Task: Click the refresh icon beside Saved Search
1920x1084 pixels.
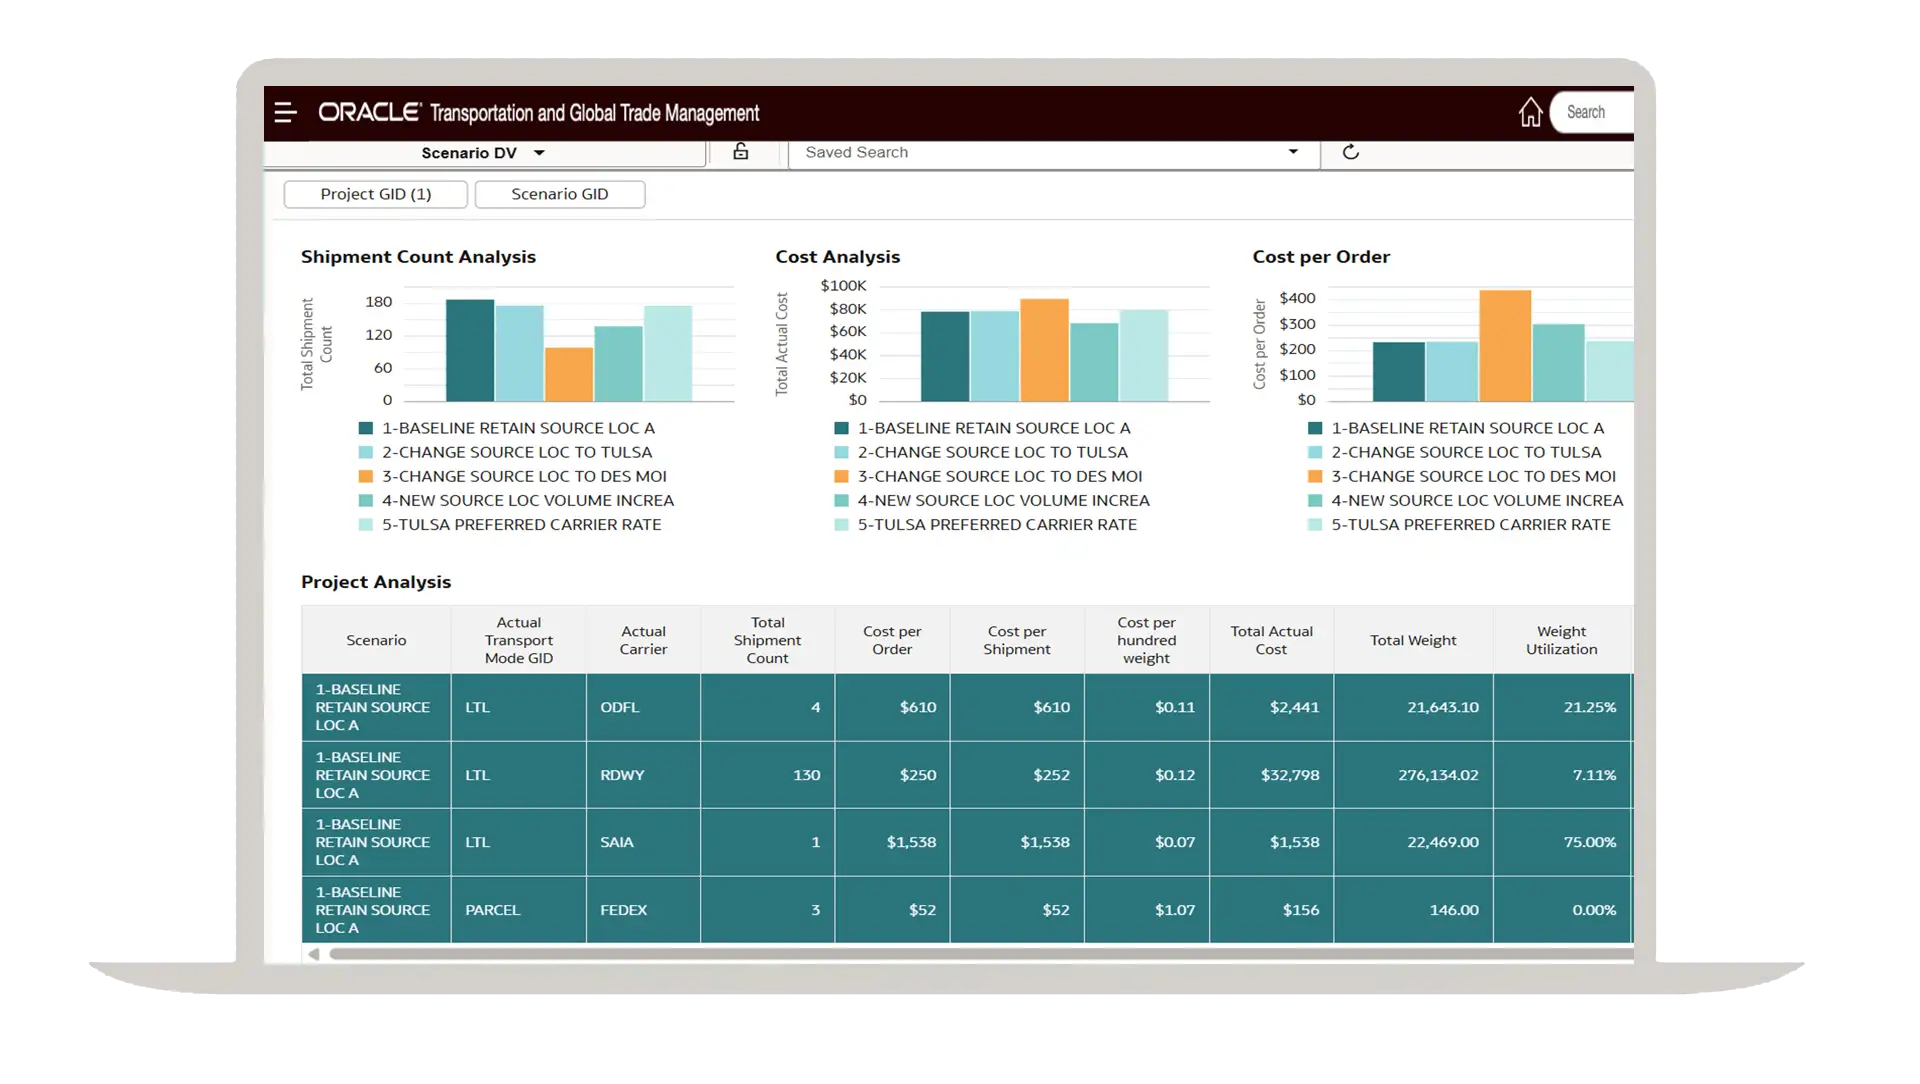Action: tap(1350, 152)
